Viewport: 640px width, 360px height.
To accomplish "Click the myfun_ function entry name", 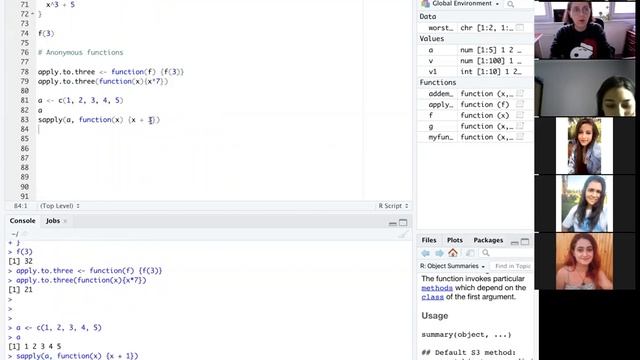I will [x=440, y=137].
